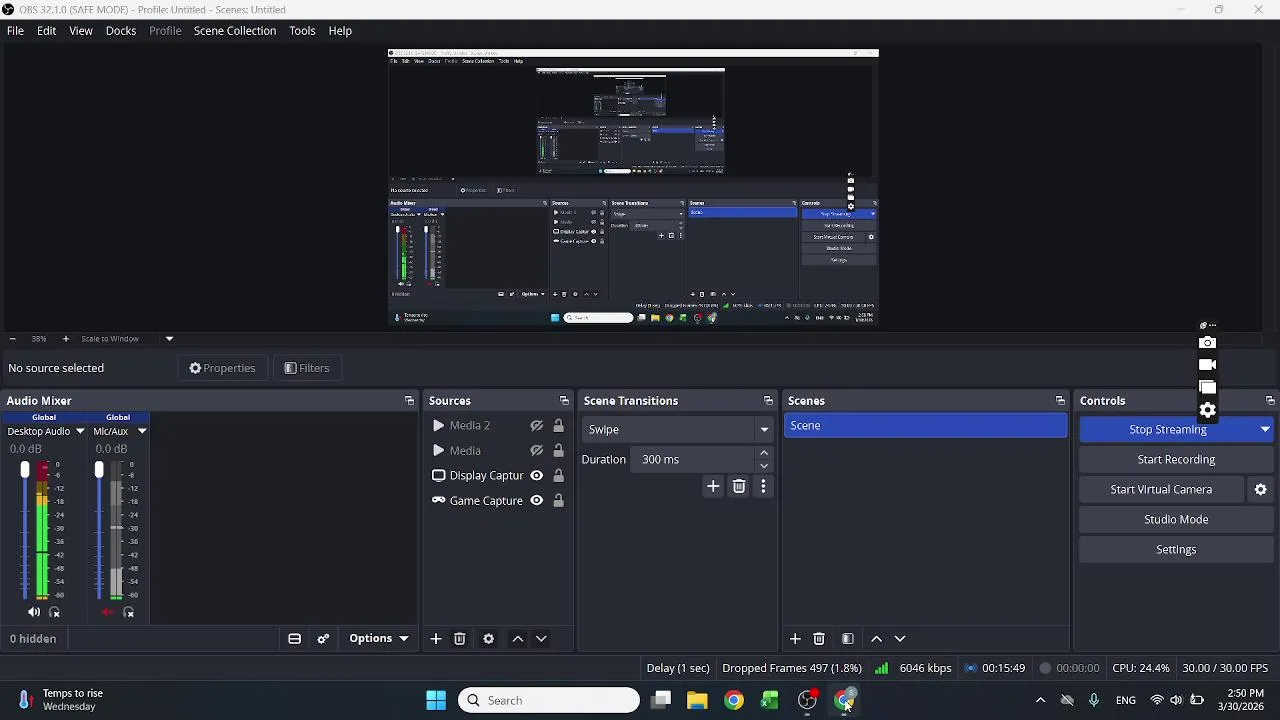Image resolution: width=1280 pixels, height=720 pixels.
Task: Click the Start Recording button
Action: point(1176,460)
